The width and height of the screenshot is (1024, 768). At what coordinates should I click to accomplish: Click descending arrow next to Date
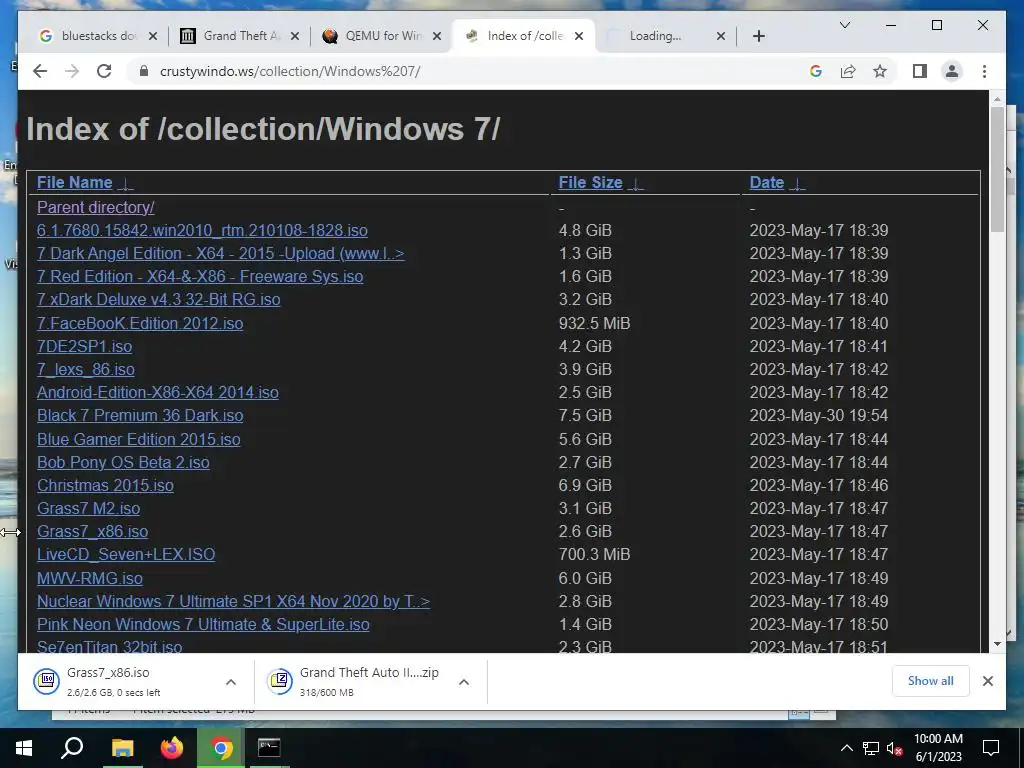click(x=797, y=184)
